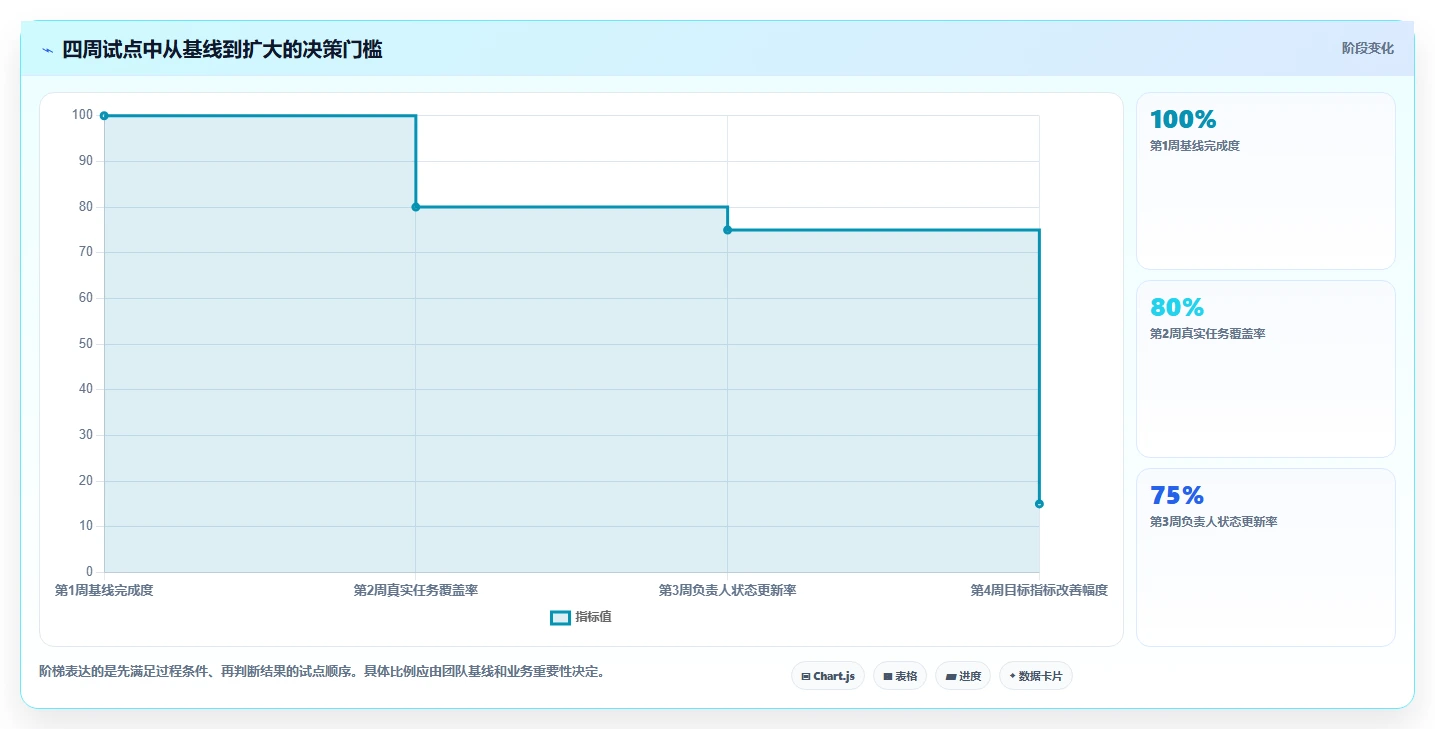Click the 75% value in third card

(1177, 496)
